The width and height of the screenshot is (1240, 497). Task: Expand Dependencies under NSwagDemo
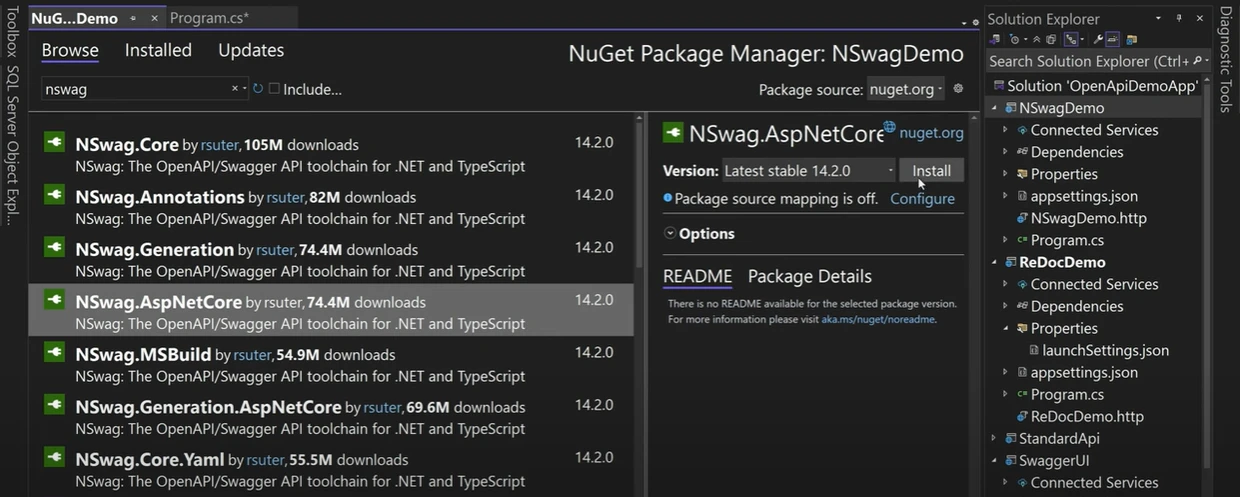tap(1006, 152)
